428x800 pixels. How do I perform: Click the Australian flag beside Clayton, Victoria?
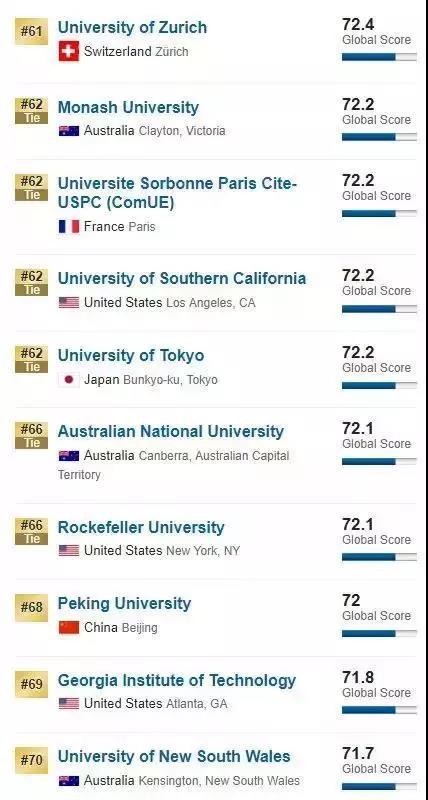point(69,131)
